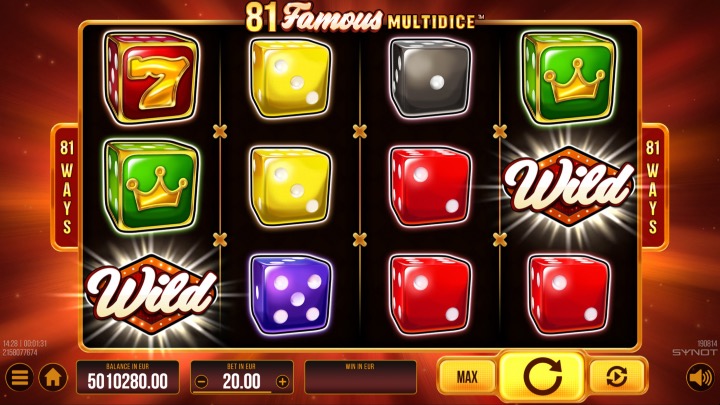720x405 pixels.
Task: Toggle autoplay with the looping arrows button
Action: tap(617, 377)
